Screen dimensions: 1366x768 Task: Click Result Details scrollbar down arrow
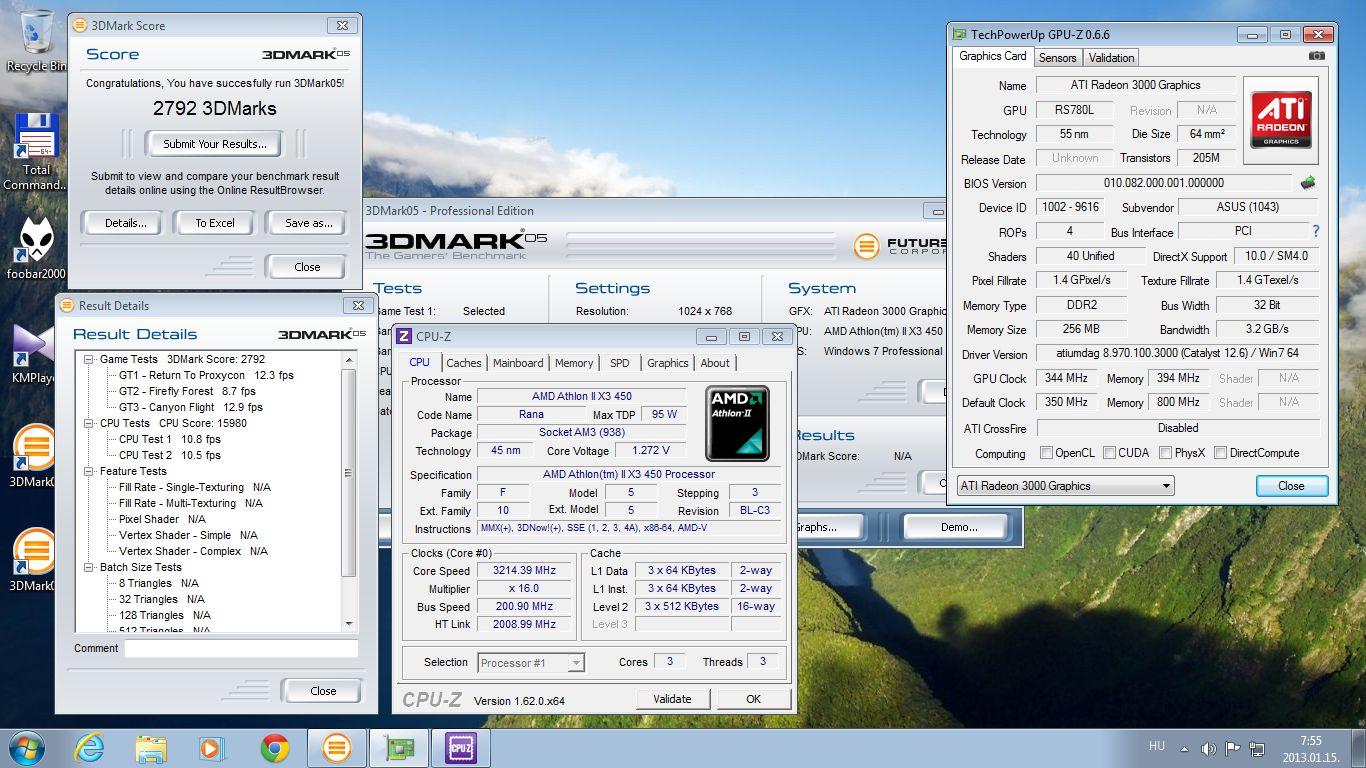pyautogui.click(x=349, y=624)
